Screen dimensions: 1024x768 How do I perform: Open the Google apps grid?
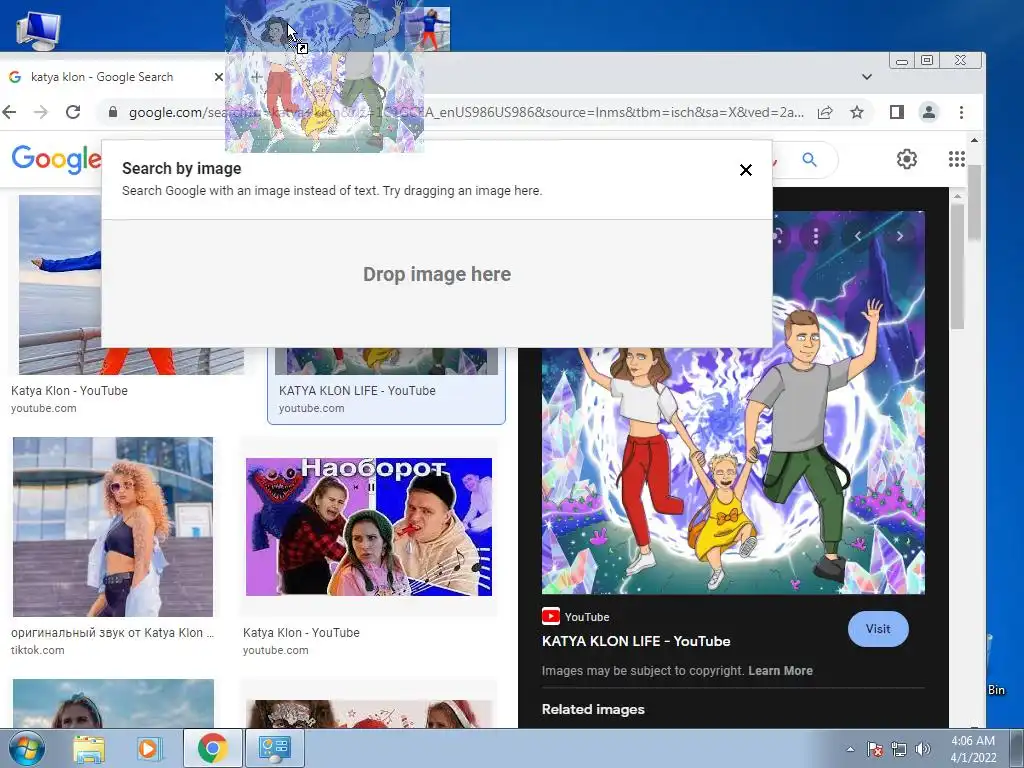[957, 159]
